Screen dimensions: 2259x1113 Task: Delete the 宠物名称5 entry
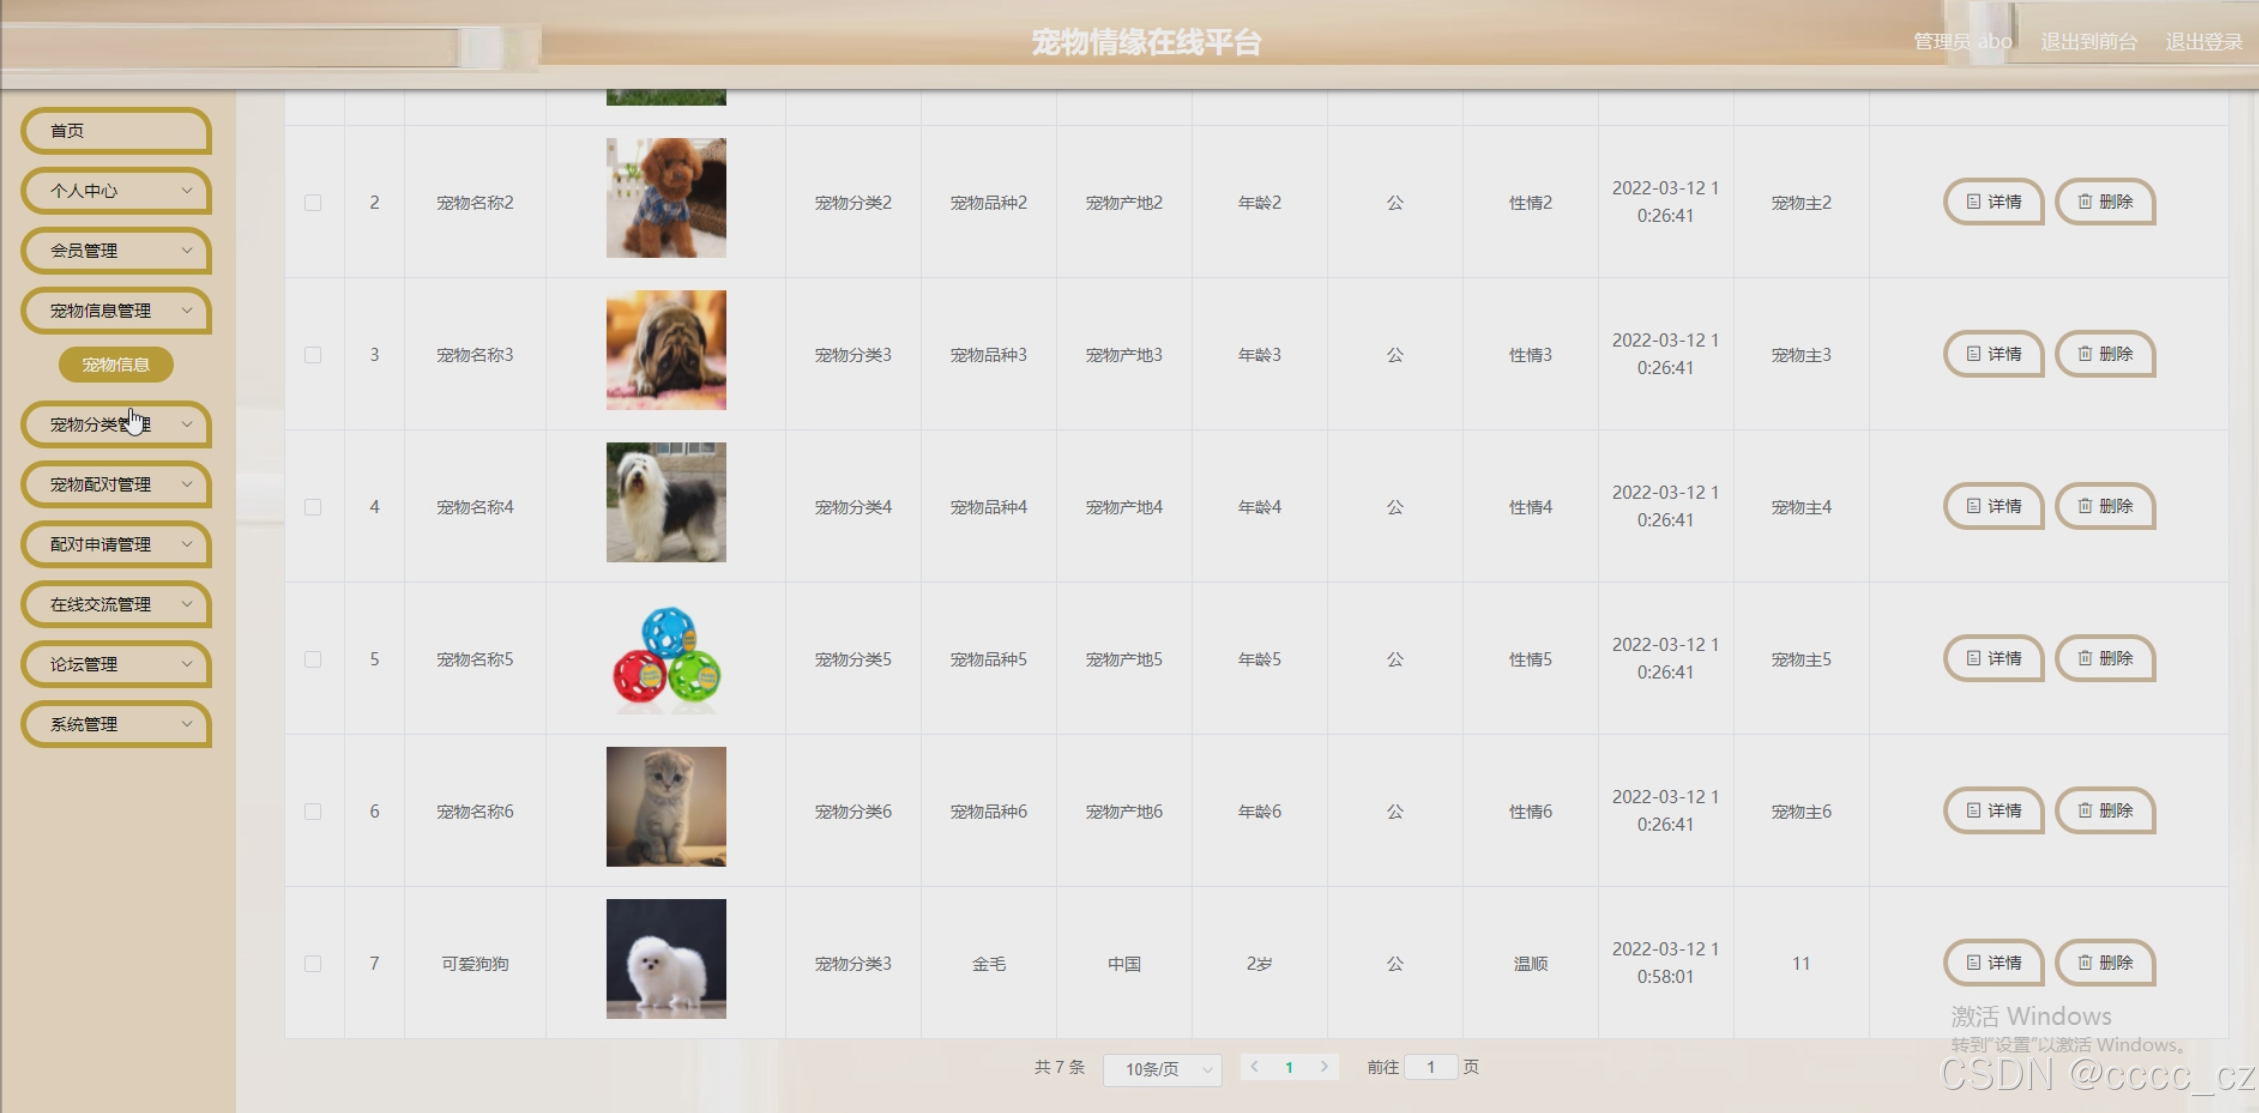2105,659
